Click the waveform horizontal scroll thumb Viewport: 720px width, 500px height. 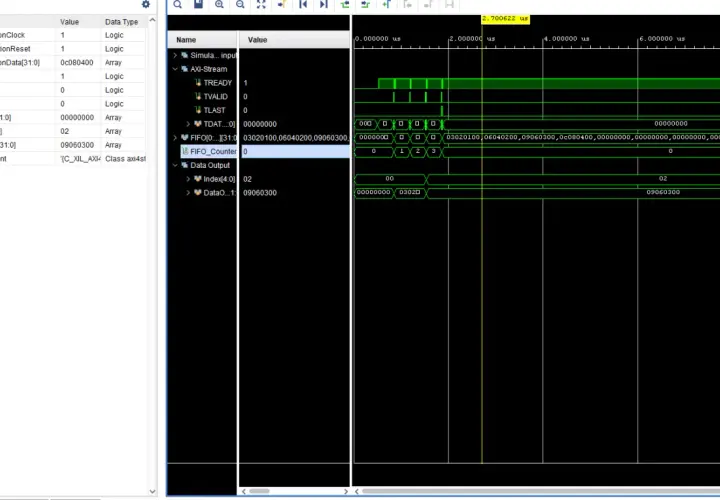tap(541, 491)
